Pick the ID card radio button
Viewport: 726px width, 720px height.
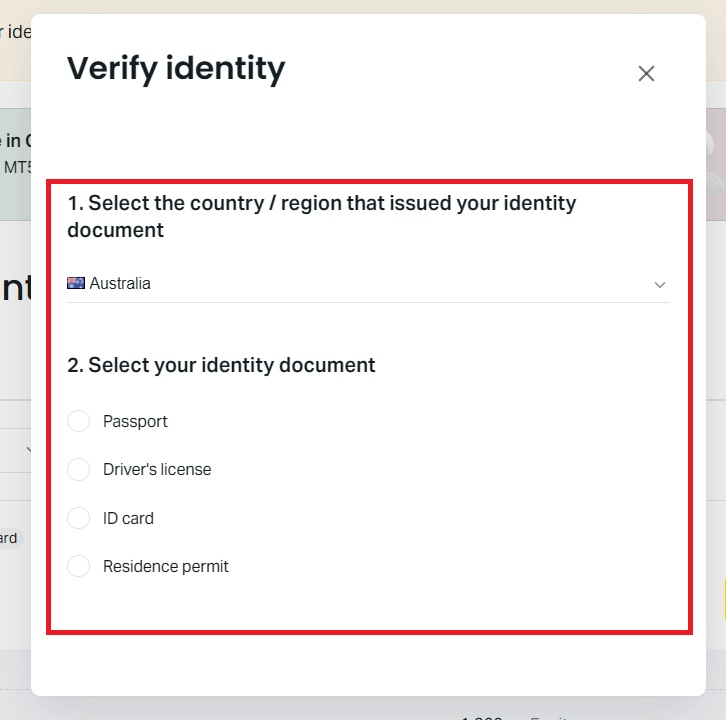tap(78, 518)
